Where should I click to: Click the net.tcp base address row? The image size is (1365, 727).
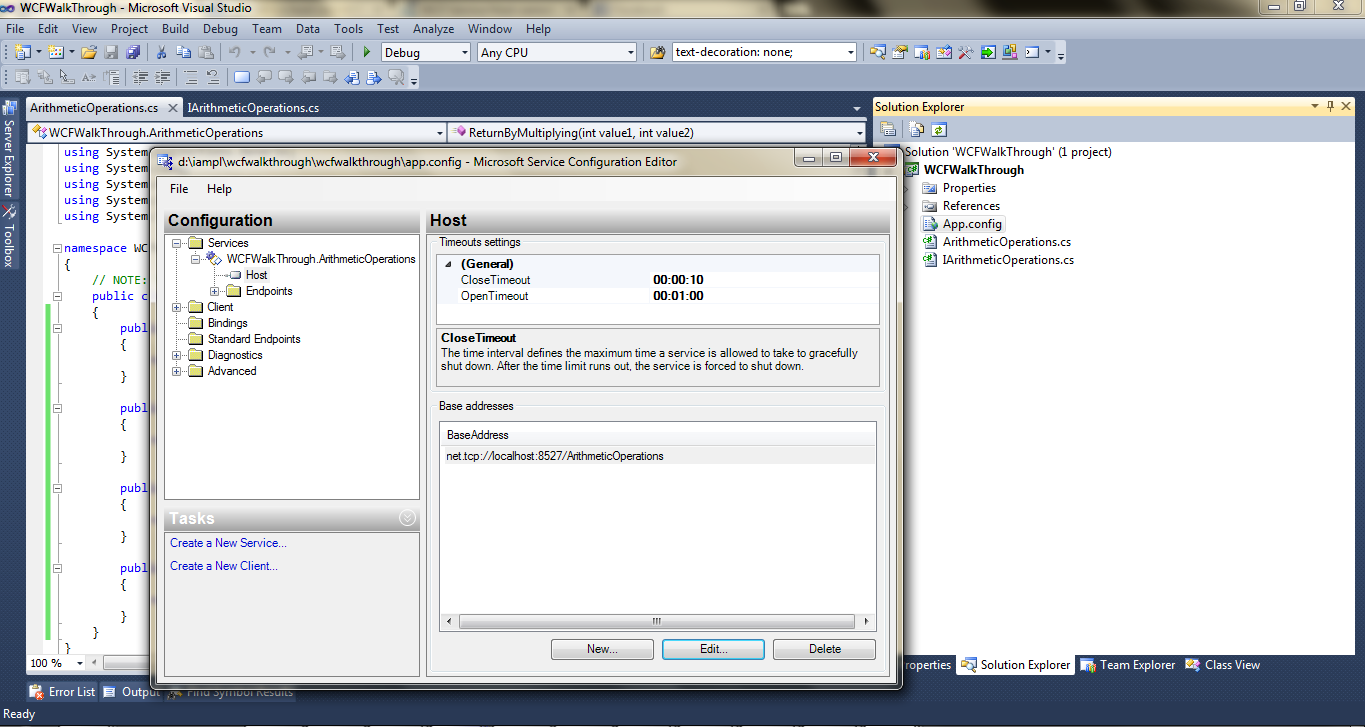[x=658, y=456]
